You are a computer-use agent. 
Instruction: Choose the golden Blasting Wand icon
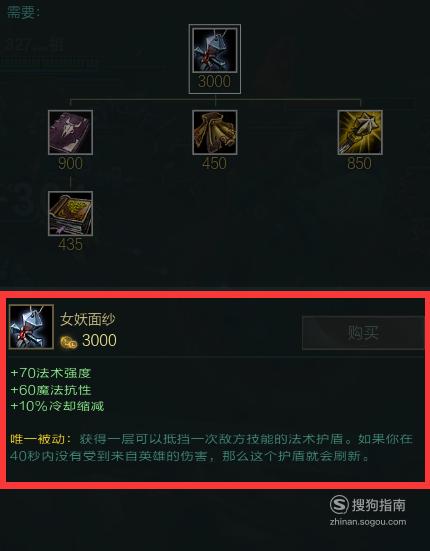point(360,132)
